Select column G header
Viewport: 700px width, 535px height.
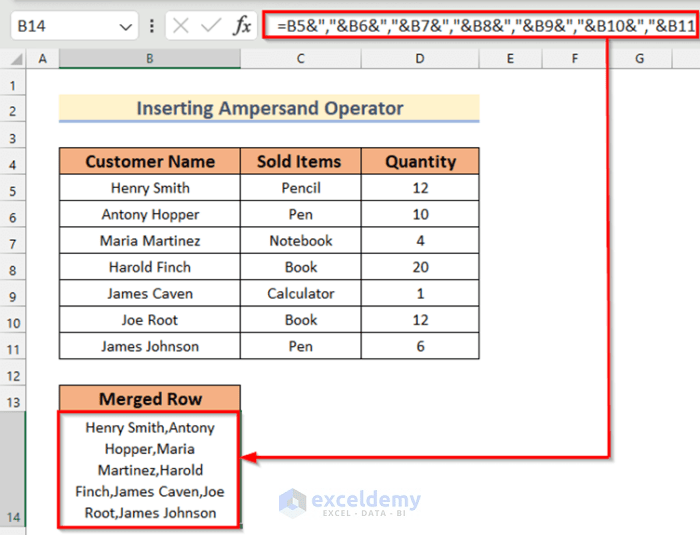pyautogui.click(x=639, y=59)
